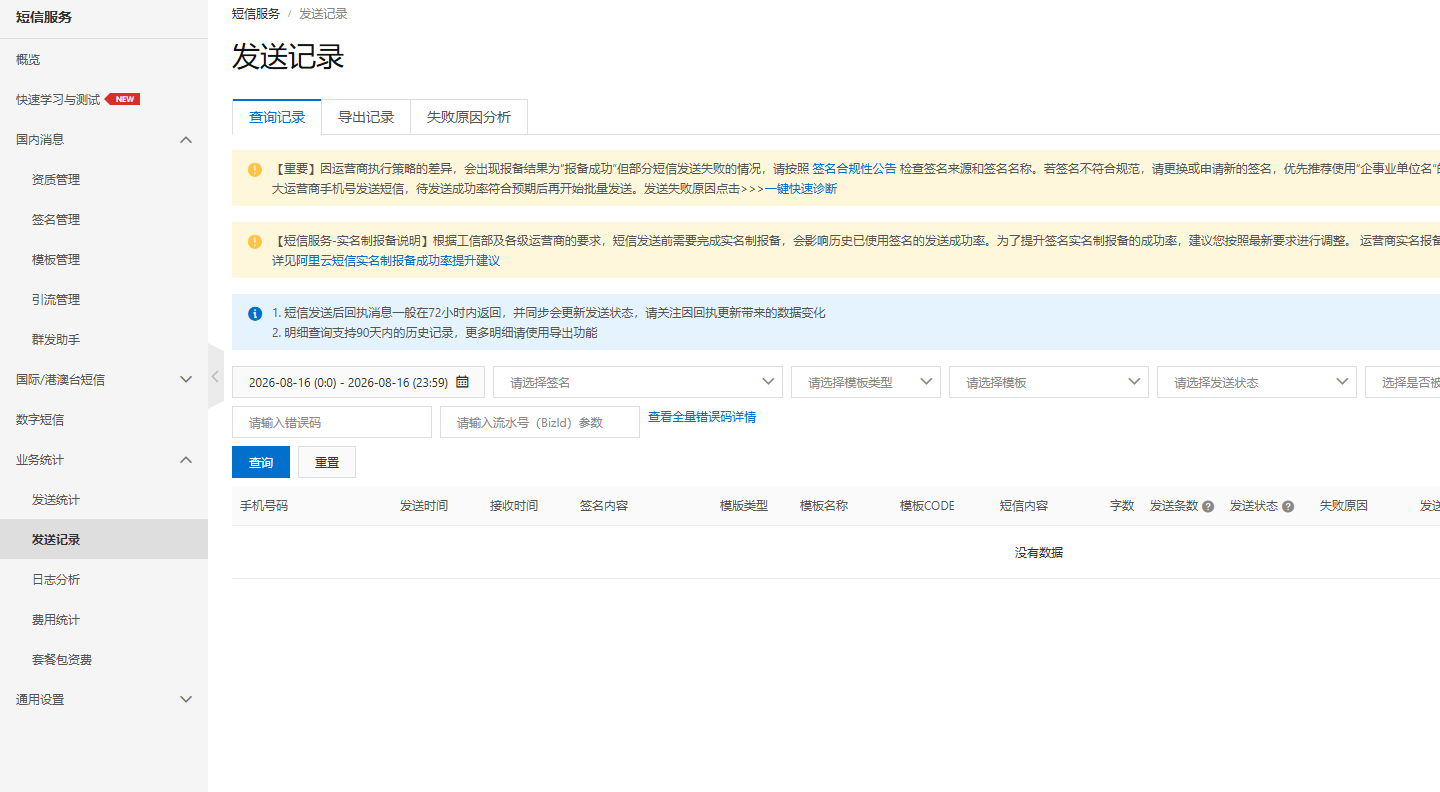Click the 手机号码 column header

[x=264, y=506]
